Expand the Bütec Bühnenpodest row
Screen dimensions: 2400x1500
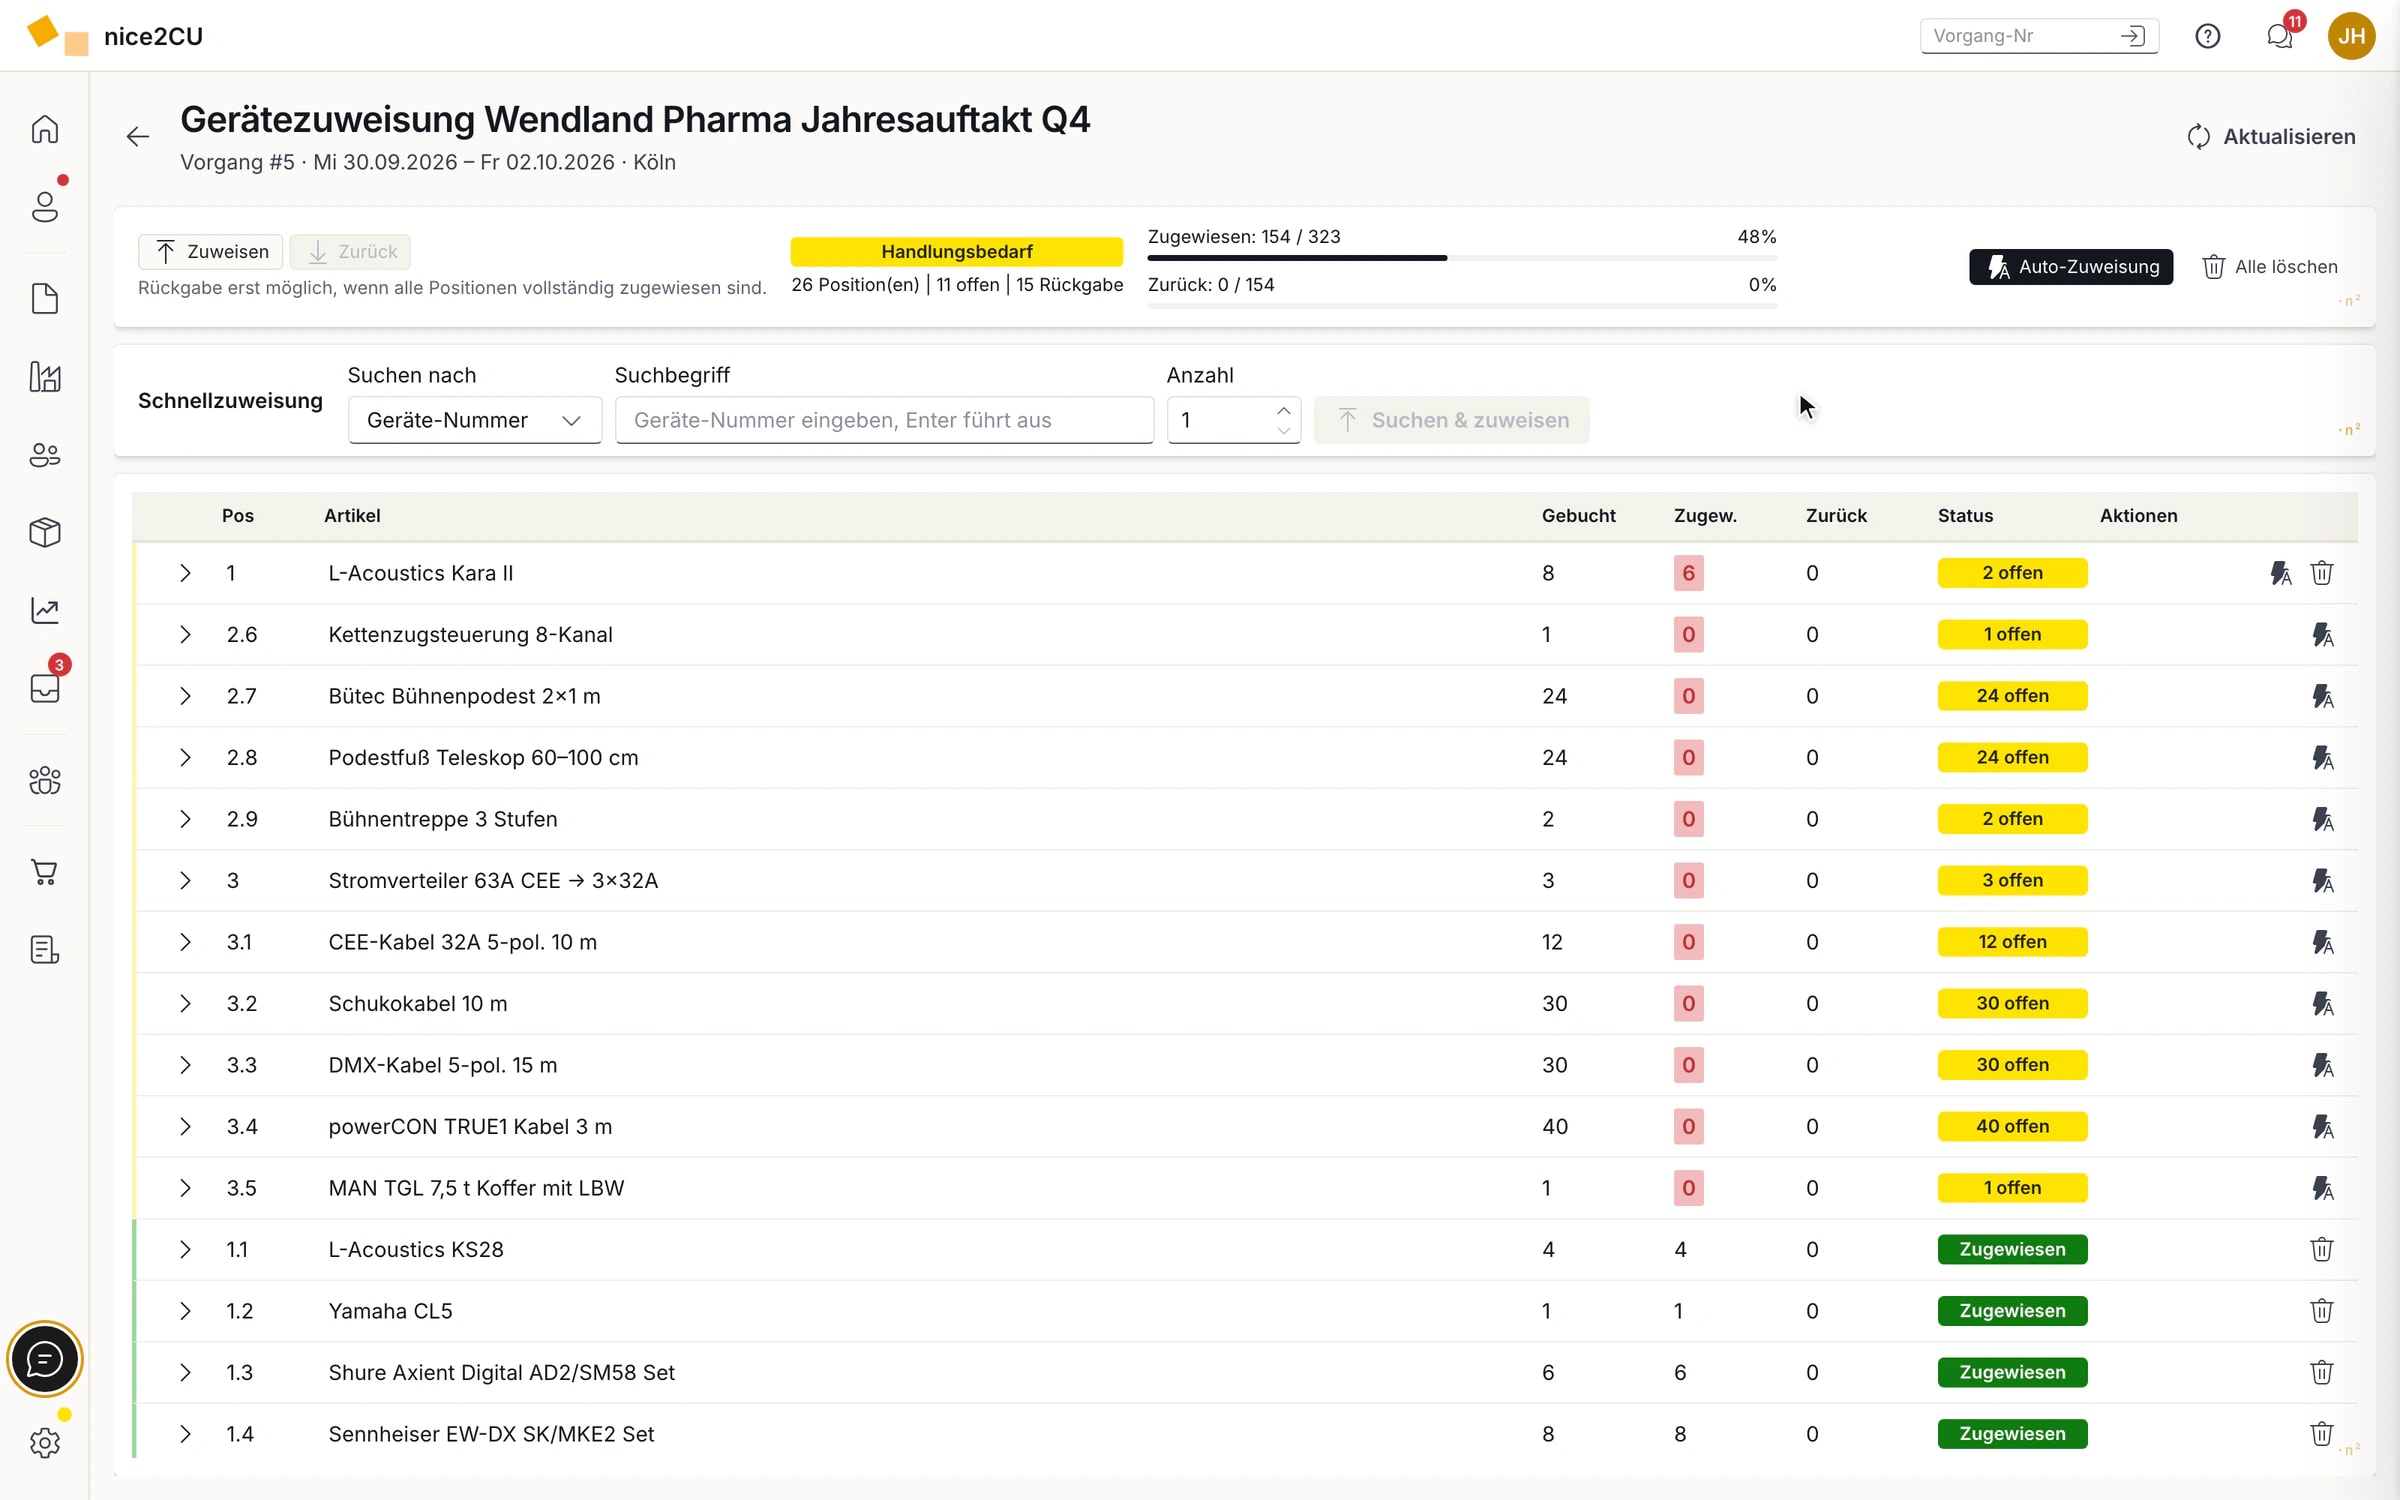click(185, 696)
